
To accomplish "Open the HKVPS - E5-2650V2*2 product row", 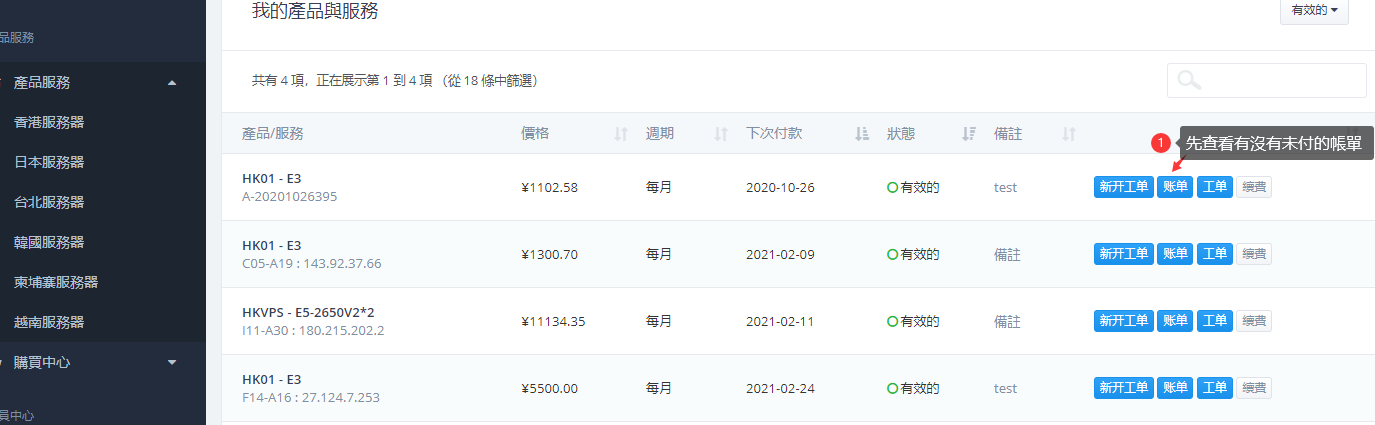I will coord(308,313).
